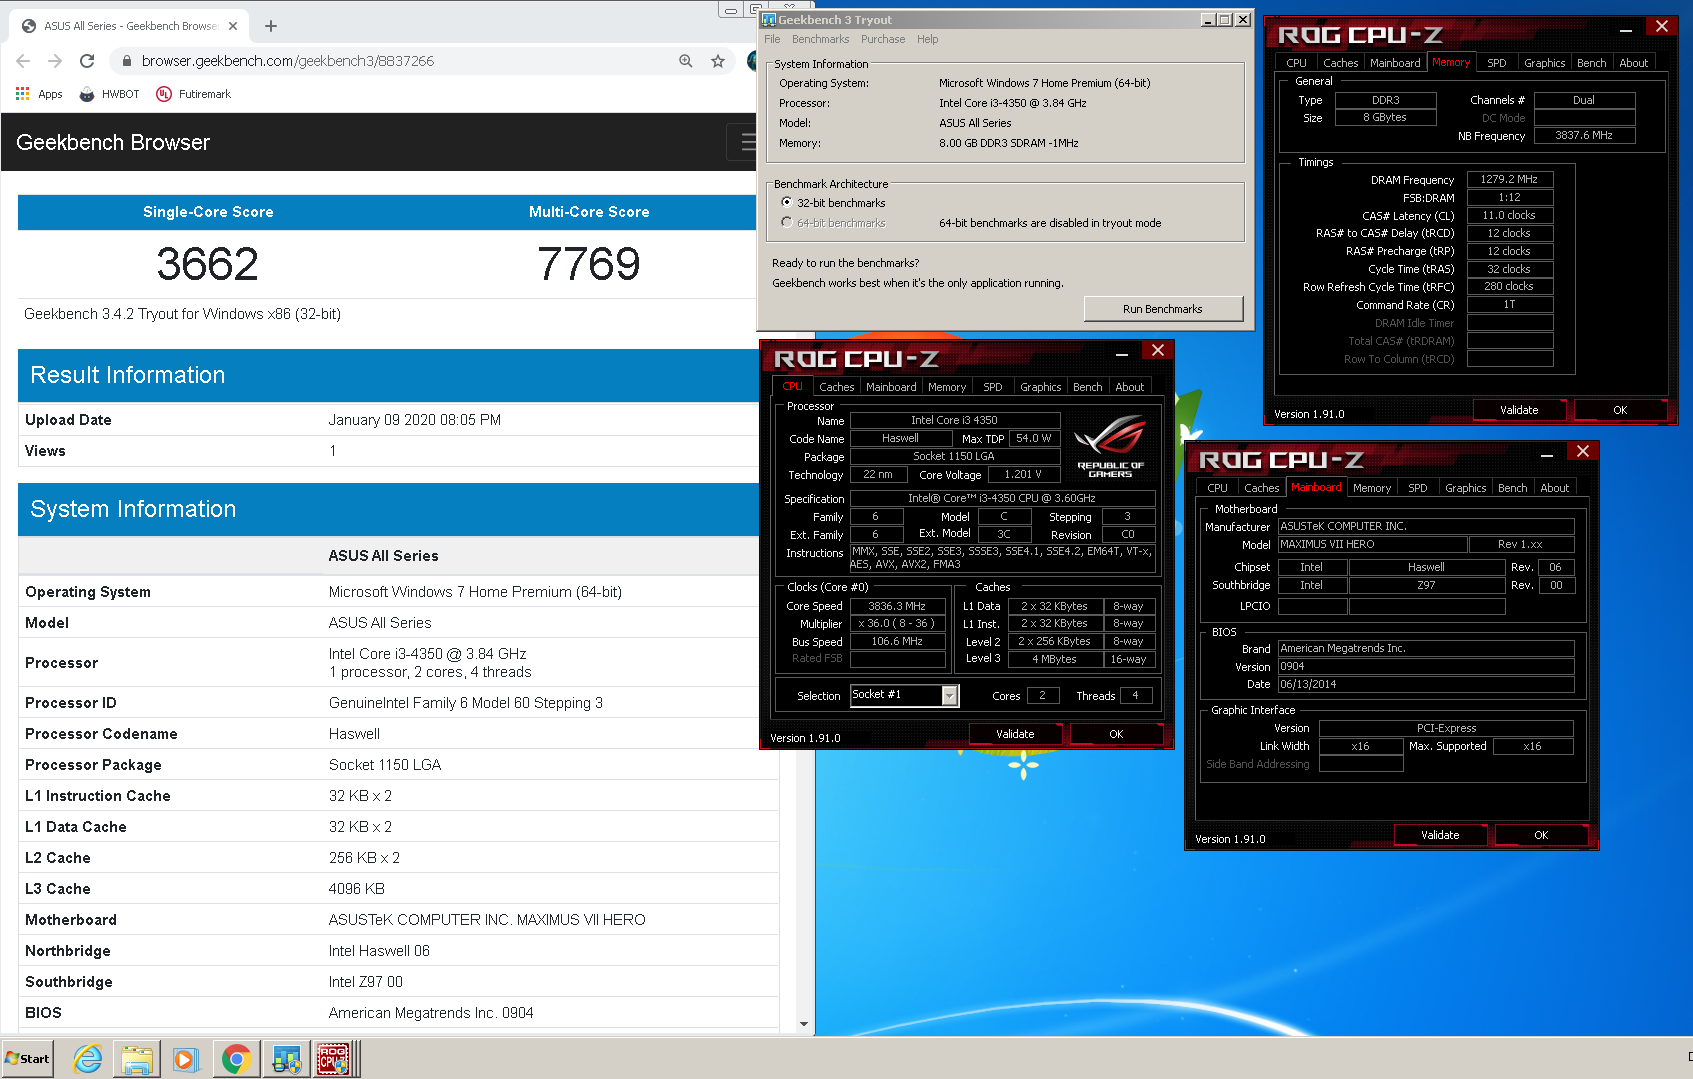Viewport: 1693px width, 1079px height.
Task: Open Windows Media Player from taskbar
Action: click(x=186, y=1059)
